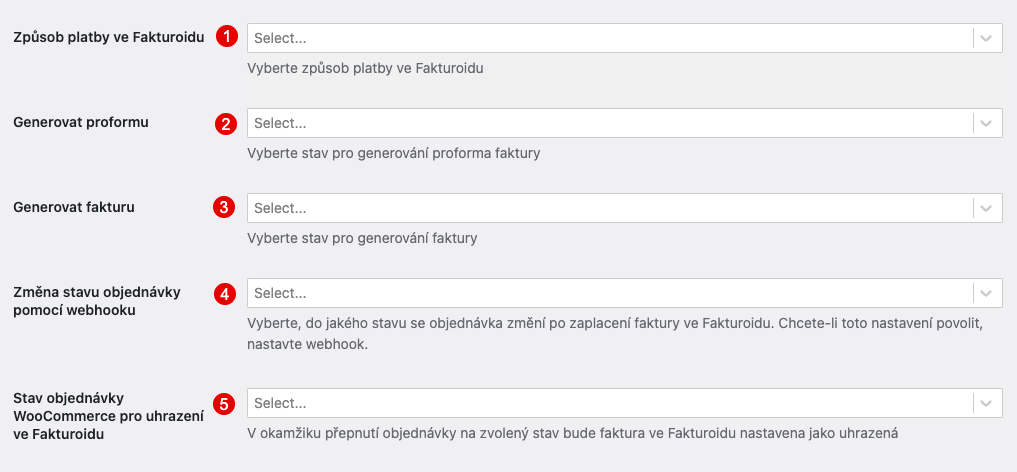This screenshot has height=472, width=1017.
Task: Click the Generovat proformu label
Action: pos(81,122)
